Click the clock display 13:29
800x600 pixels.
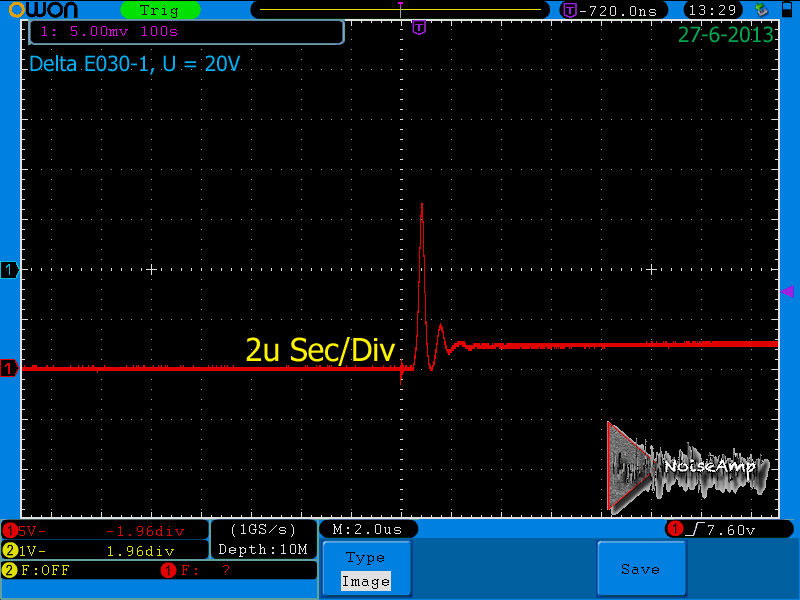(x=712, y=10)
